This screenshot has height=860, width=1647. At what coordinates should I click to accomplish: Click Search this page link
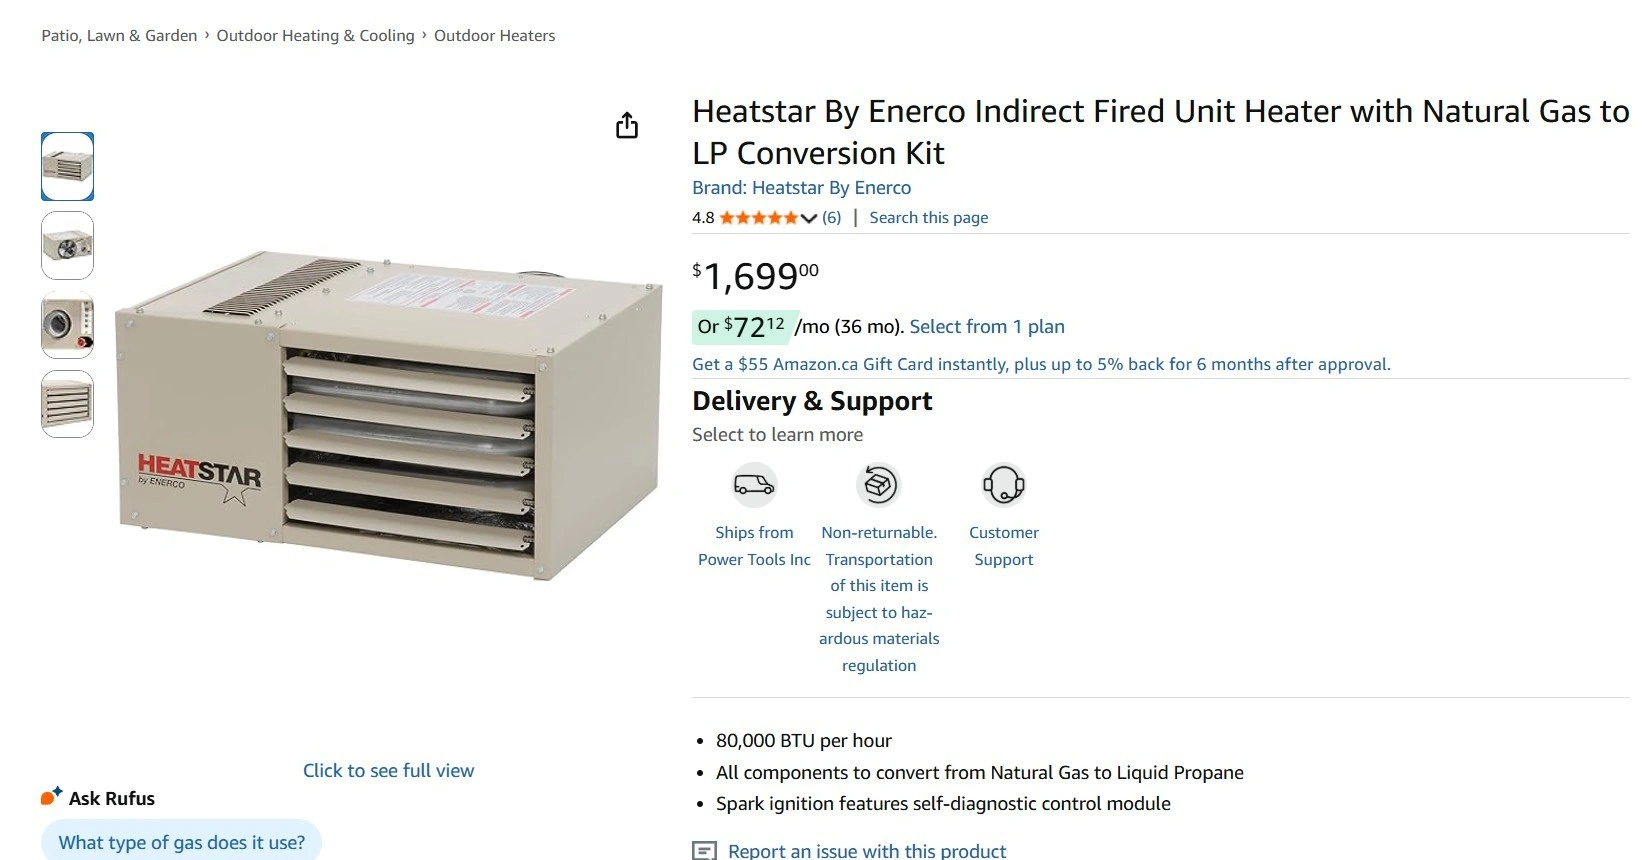point(928,218)
